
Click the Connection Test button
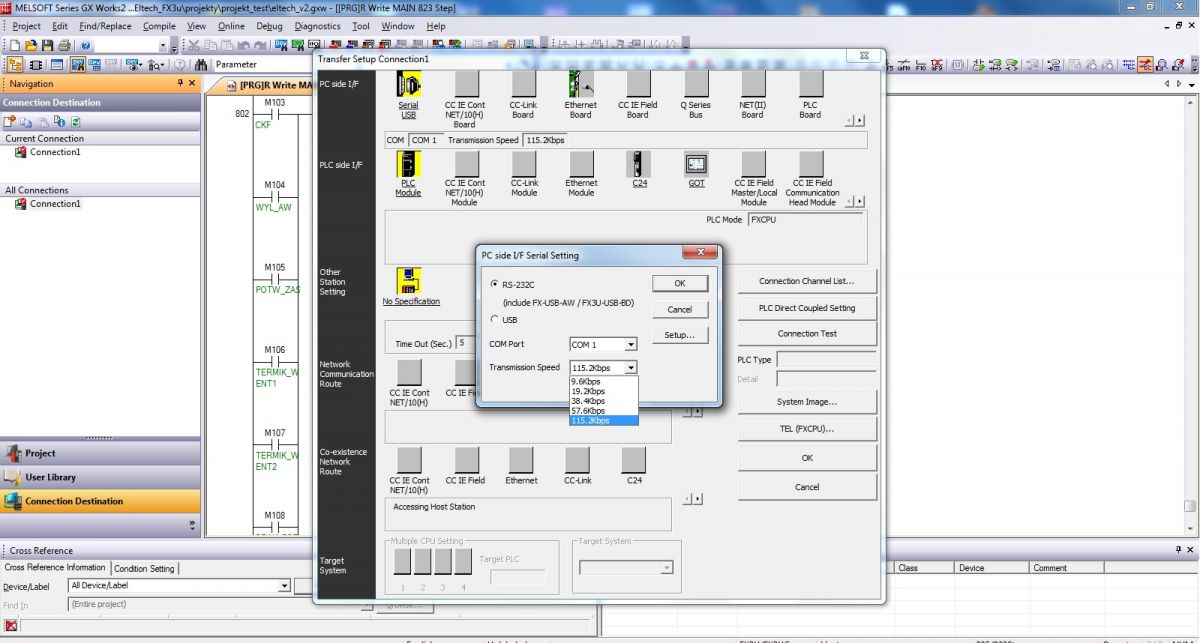(807, 334)
